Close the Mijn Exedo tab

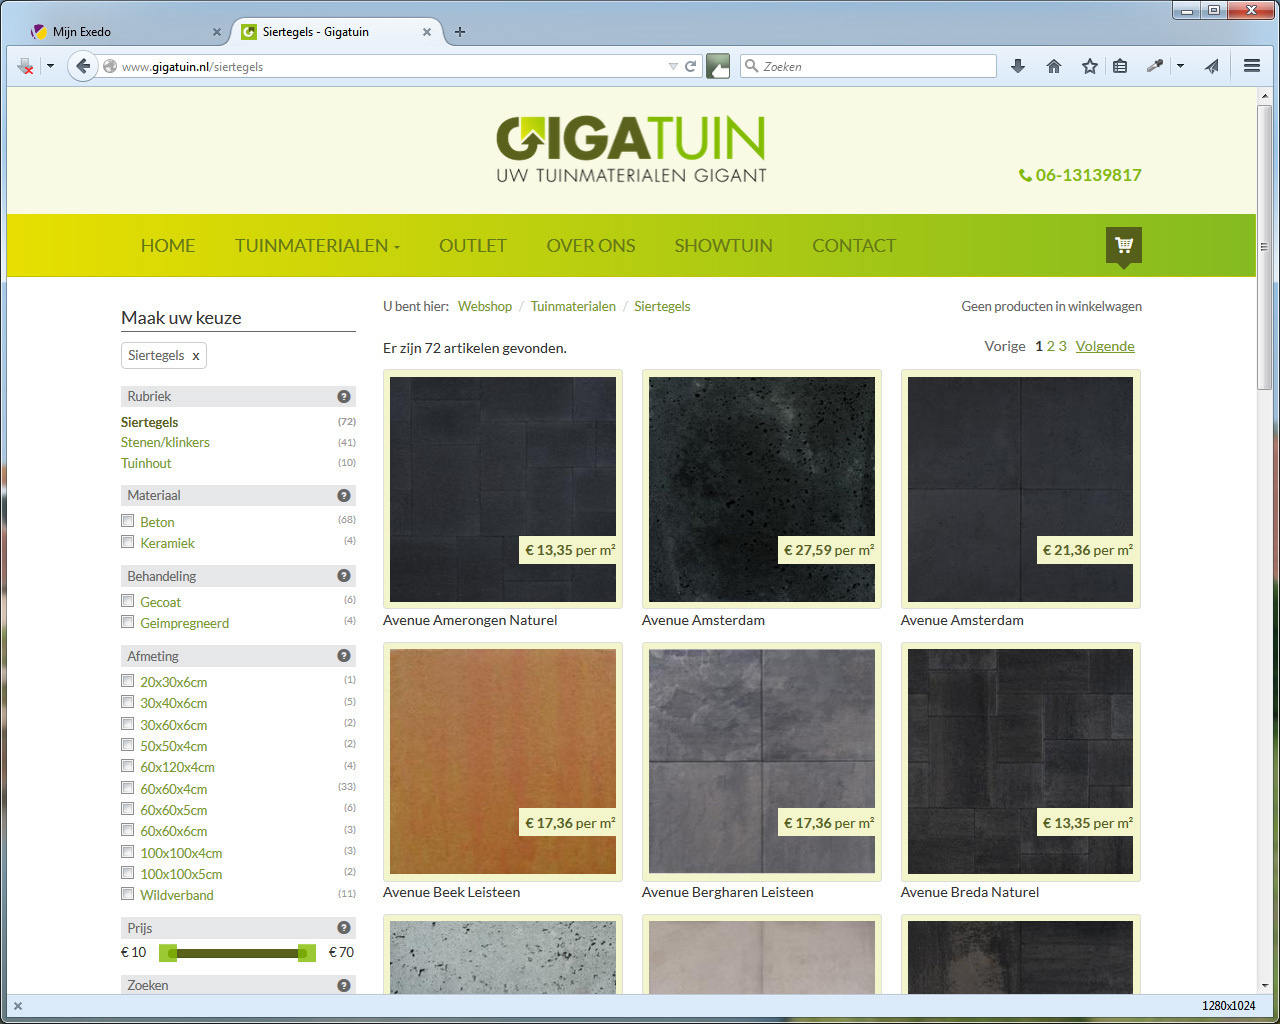[x=217, y=32]
